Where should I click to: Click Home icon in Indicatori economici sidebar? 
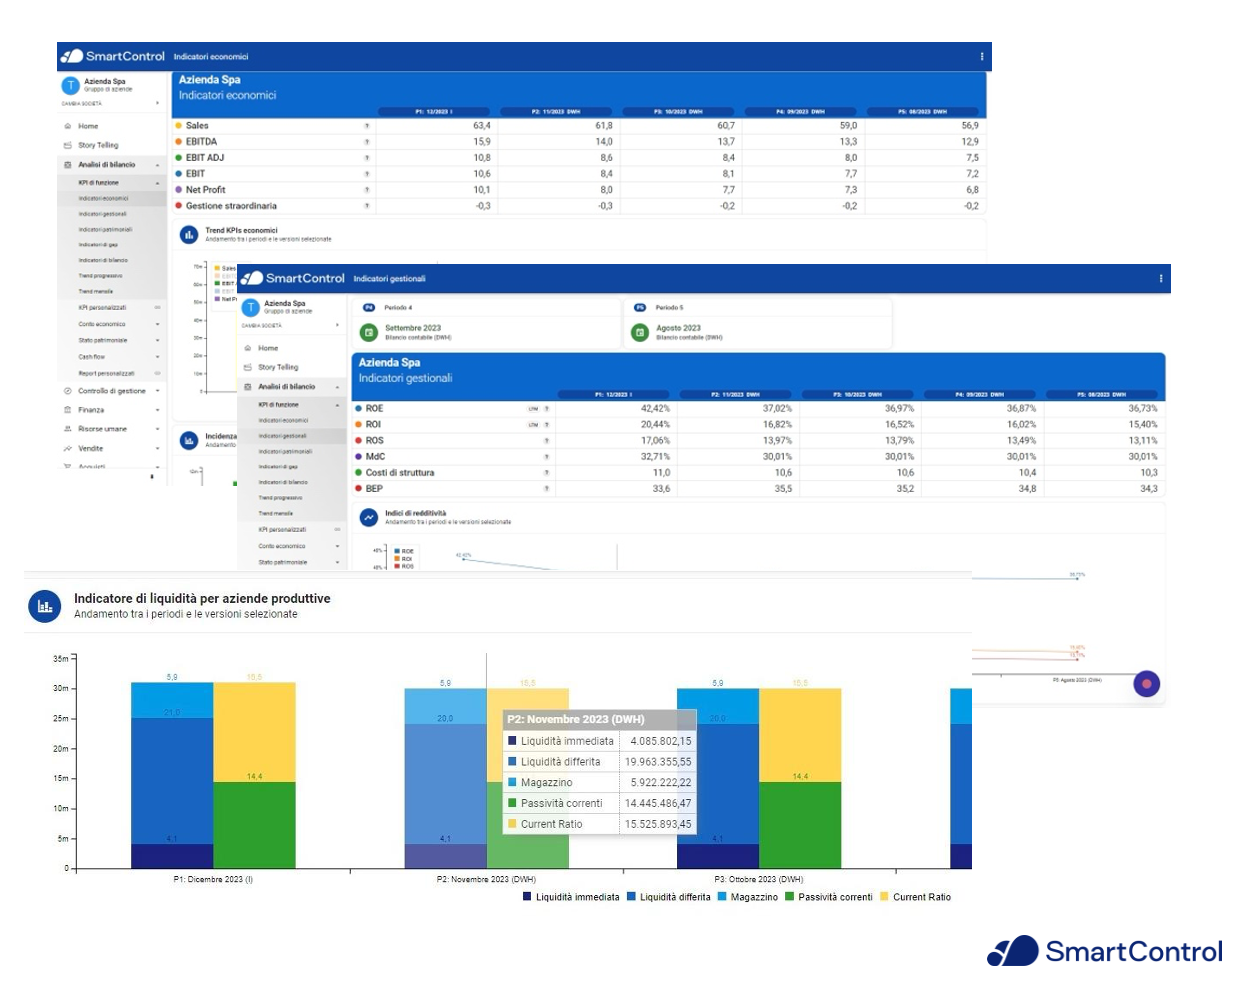tap(68, 126)
